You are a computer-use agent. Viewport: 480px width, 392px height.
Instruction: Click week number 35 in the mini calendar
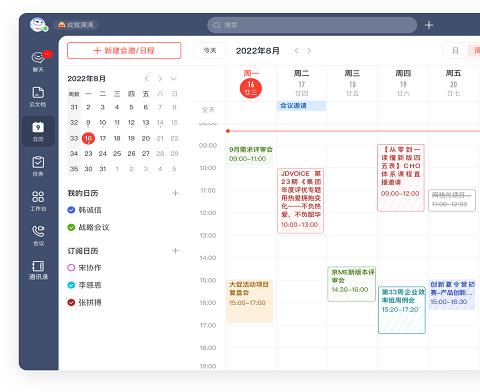(x=74, y=169)
